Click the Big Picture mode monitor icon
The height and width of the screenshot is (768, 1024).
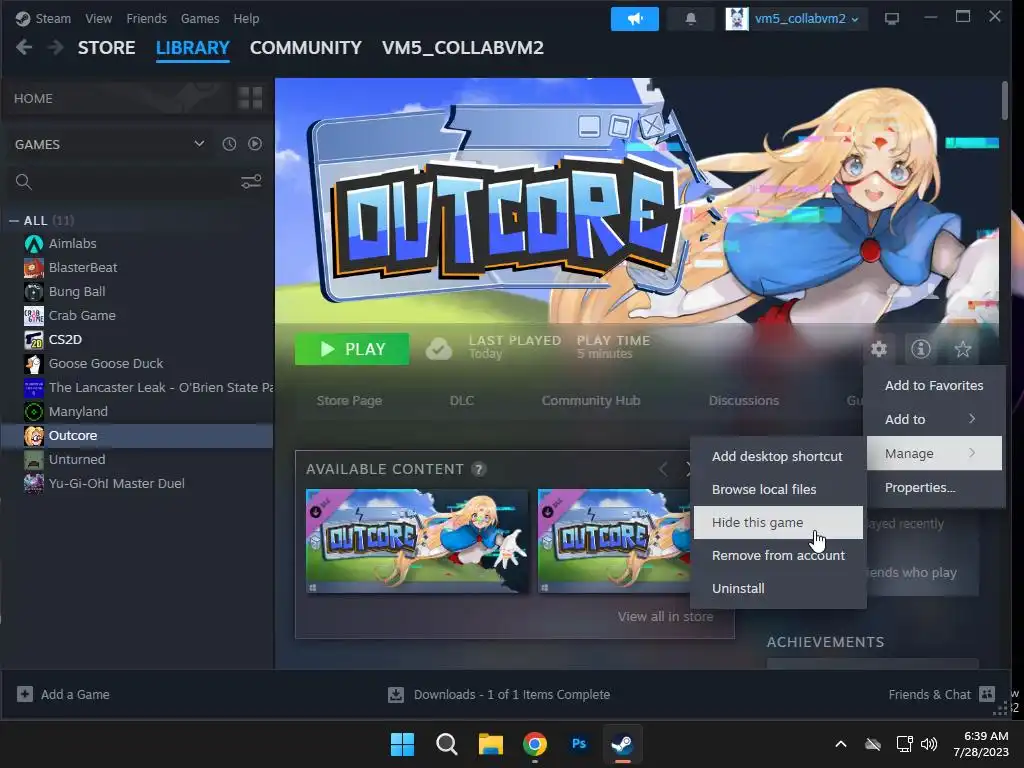pyautogui.click(x=891, y=19)
